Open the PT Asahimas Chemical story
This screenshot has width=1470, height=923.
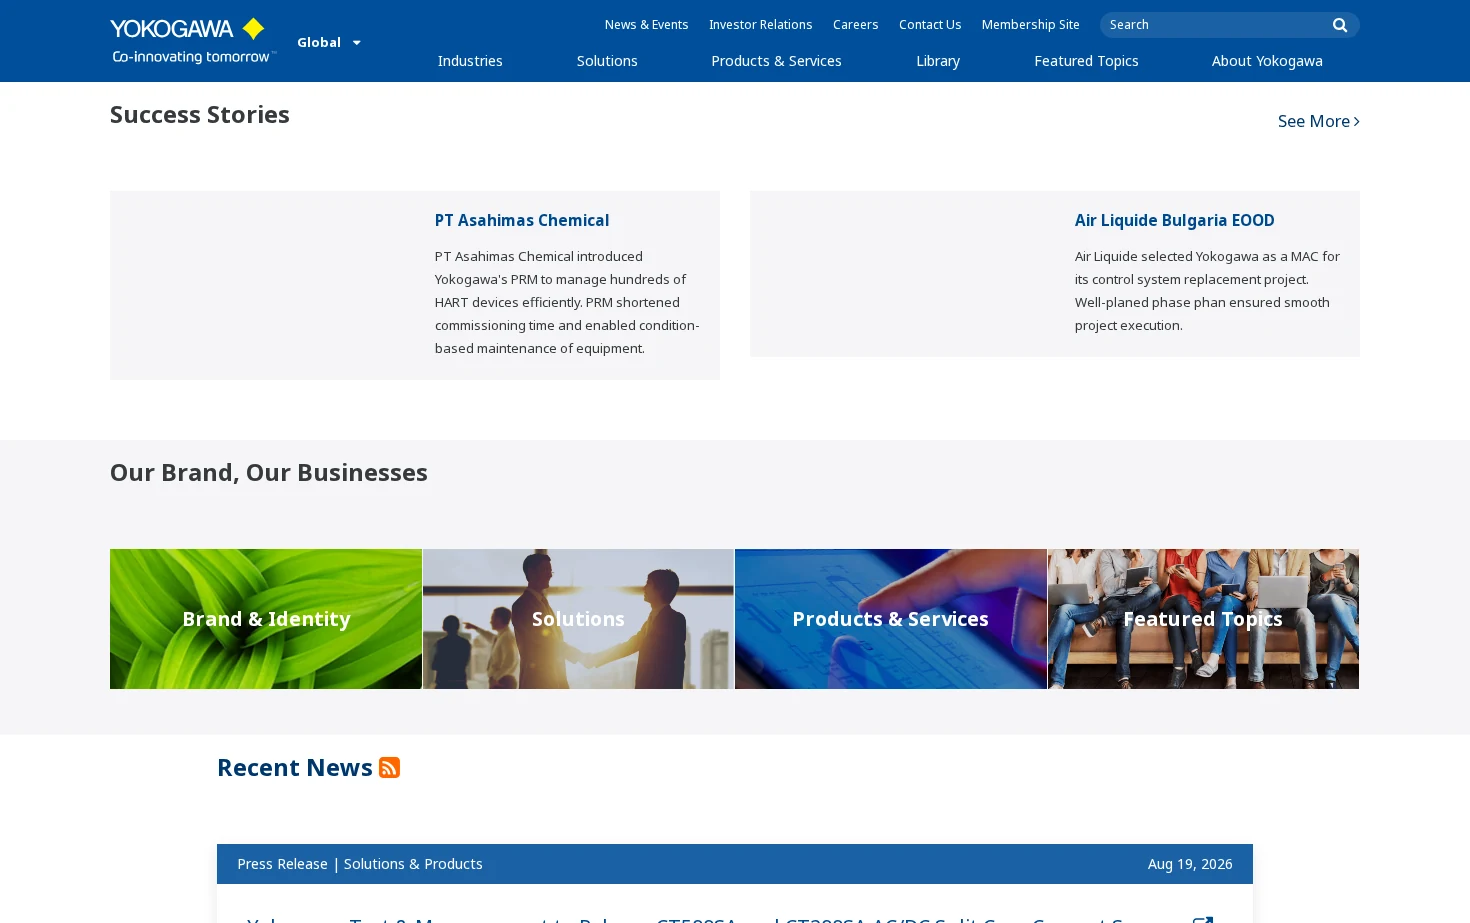pos(522,220)
